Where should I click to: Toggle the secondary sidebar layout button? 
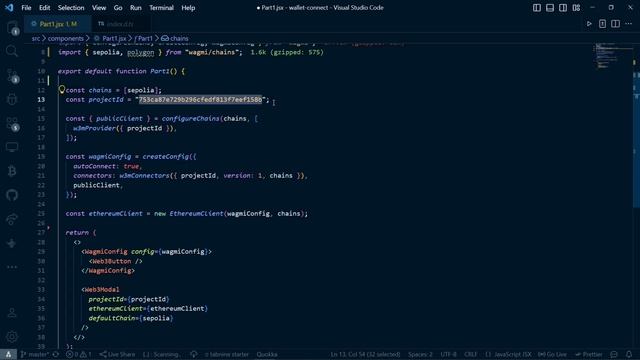pyautogui.click(x=563, y=8)
